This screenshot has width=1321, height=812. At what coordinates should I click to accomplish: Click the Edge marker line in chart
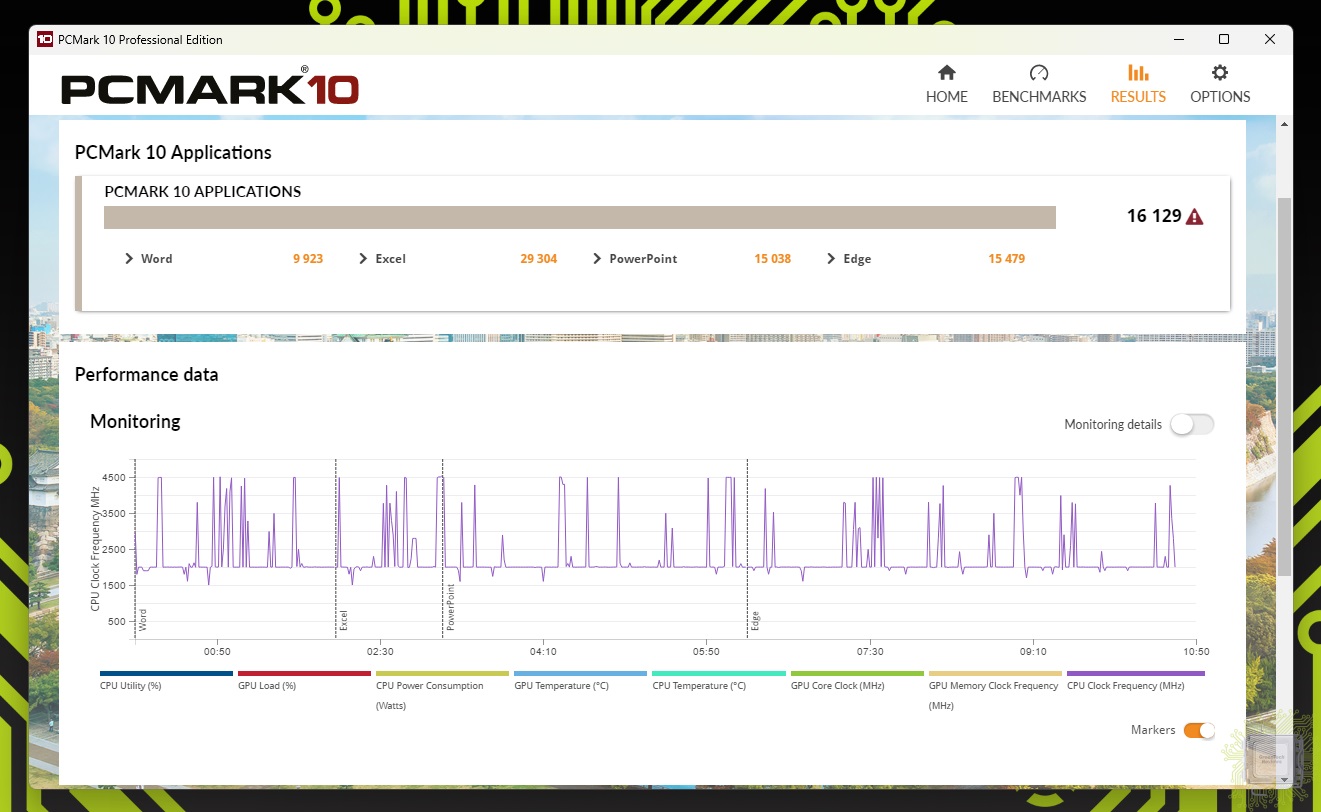tap(747, 548)
